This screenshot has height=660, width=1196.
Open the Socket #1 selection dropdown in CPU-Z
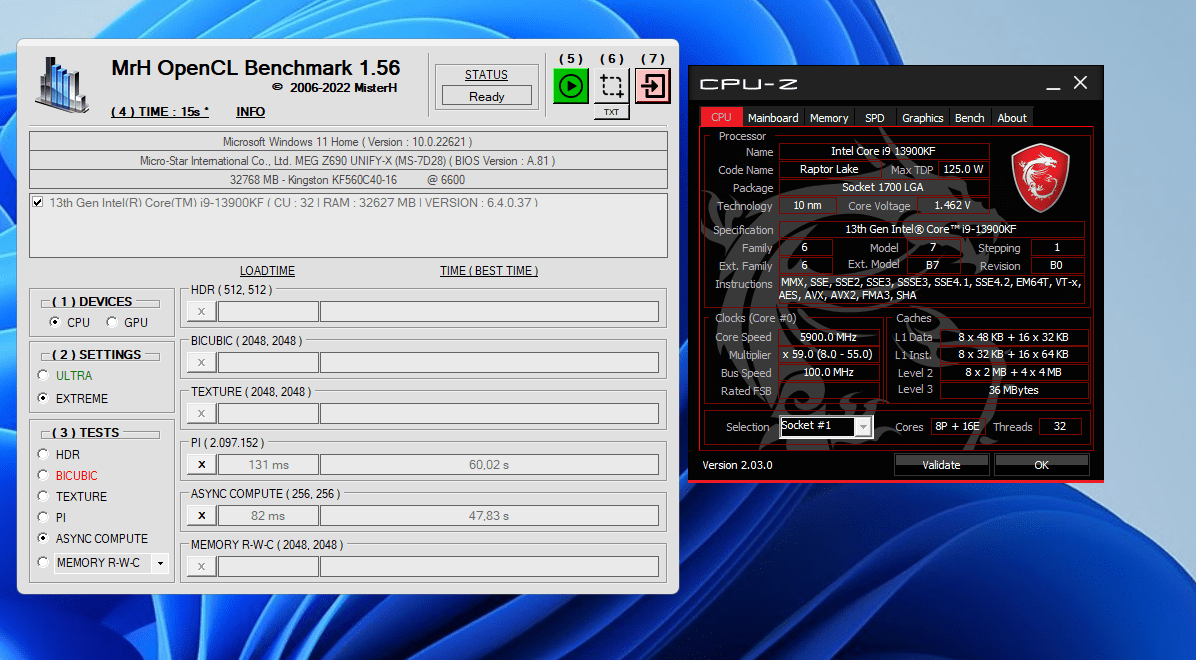click(863, 427)
